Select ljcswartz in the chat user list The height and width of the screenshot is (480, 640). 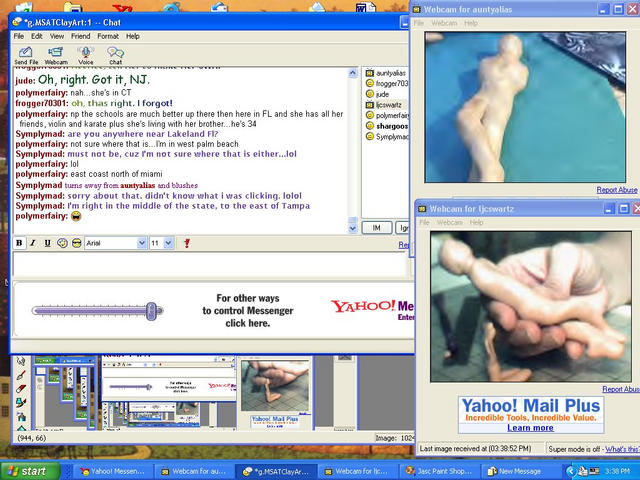pyautogui.click(x=386, y=105)
